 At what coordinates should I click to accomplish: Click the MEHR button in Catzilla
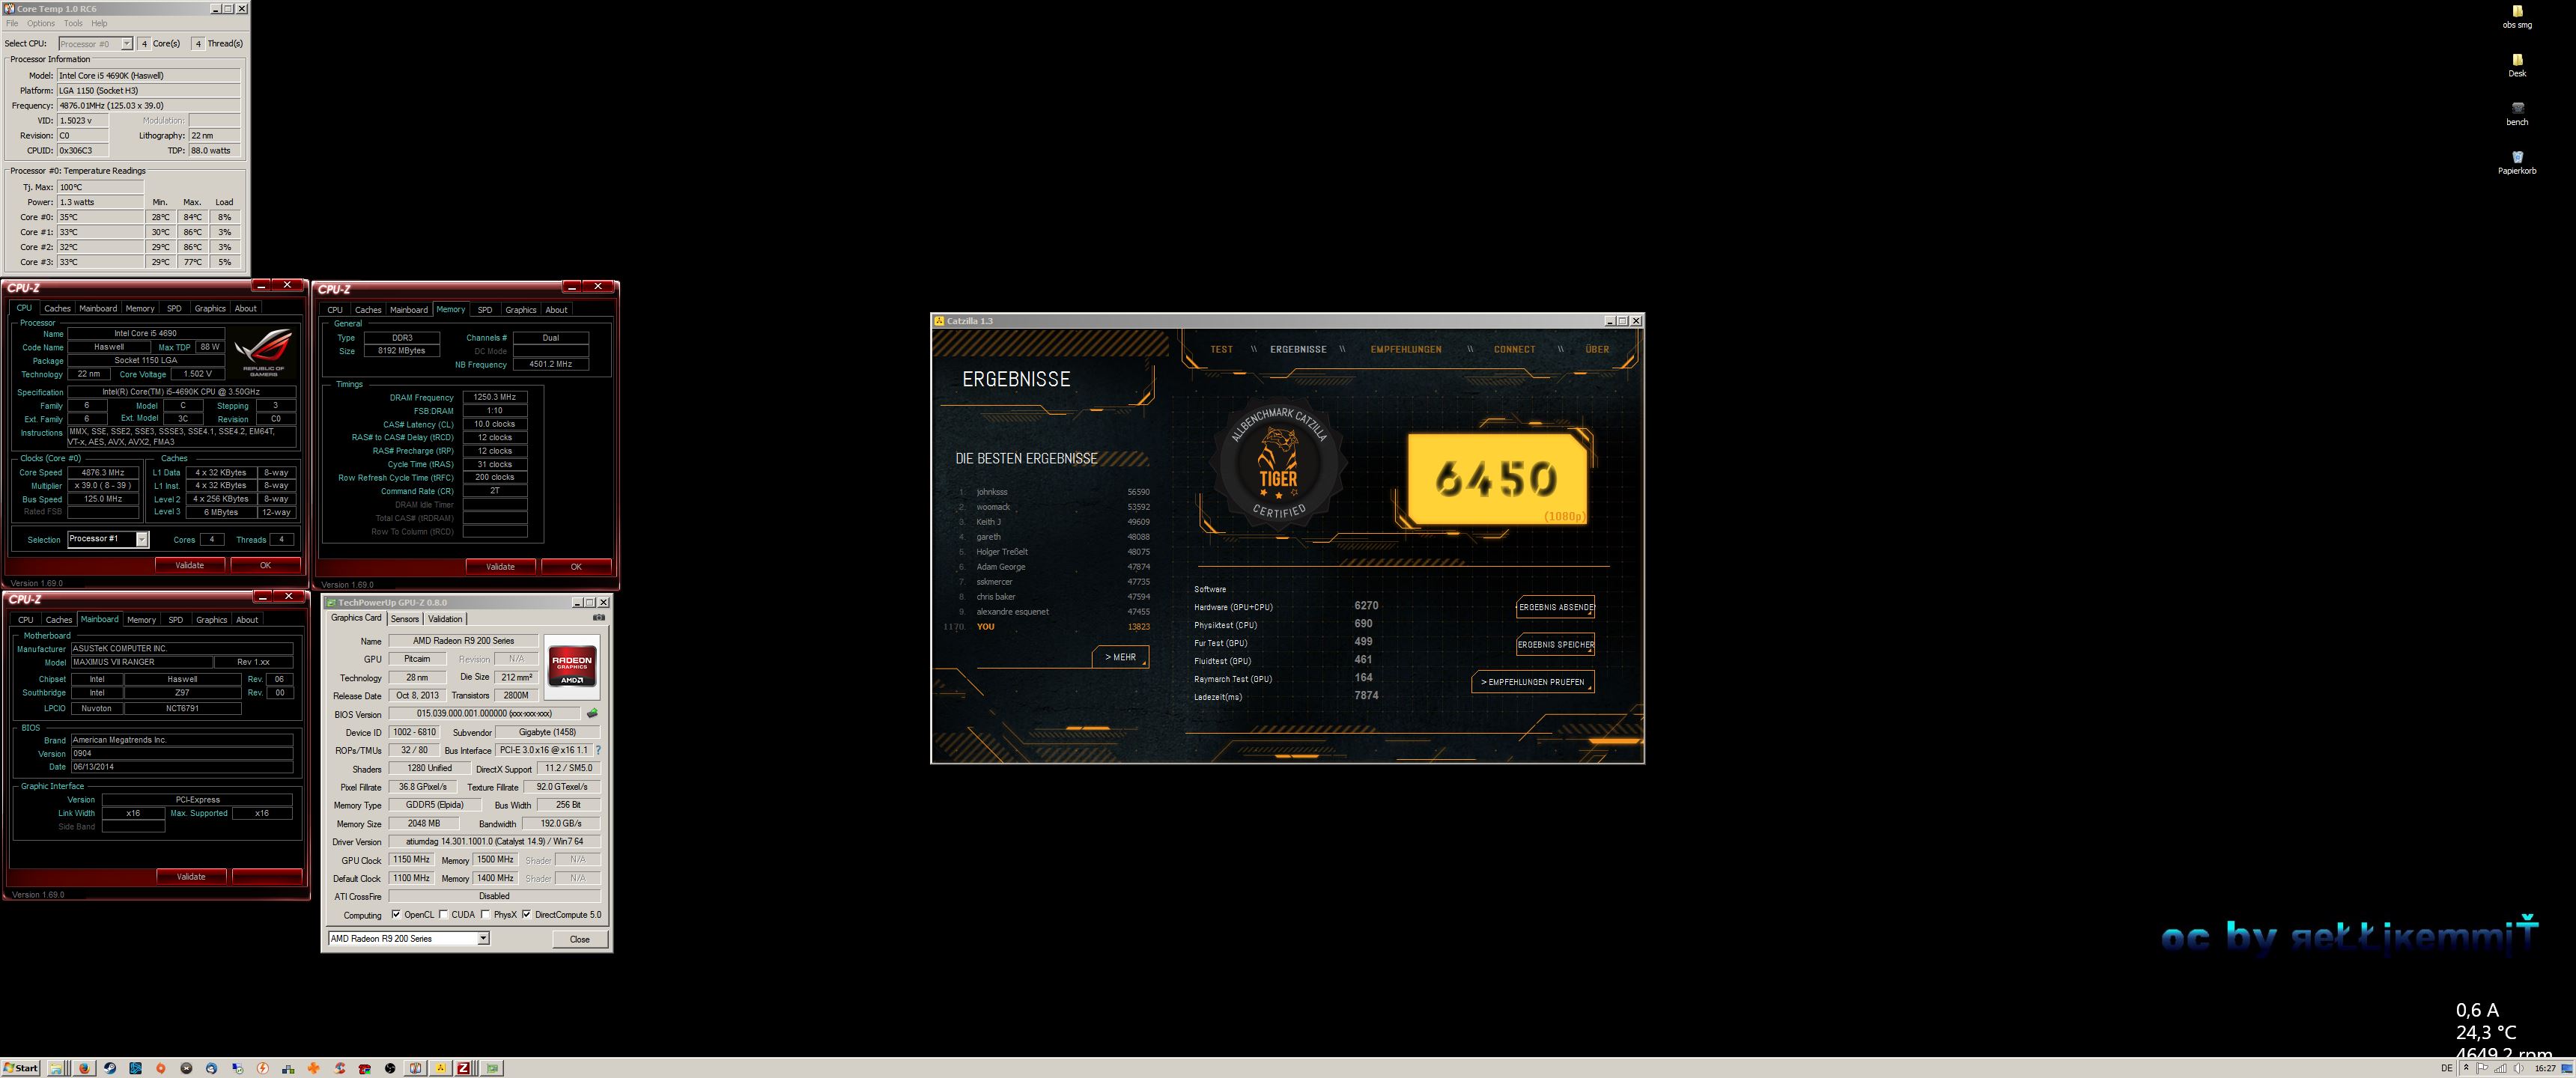(1120, 657)
